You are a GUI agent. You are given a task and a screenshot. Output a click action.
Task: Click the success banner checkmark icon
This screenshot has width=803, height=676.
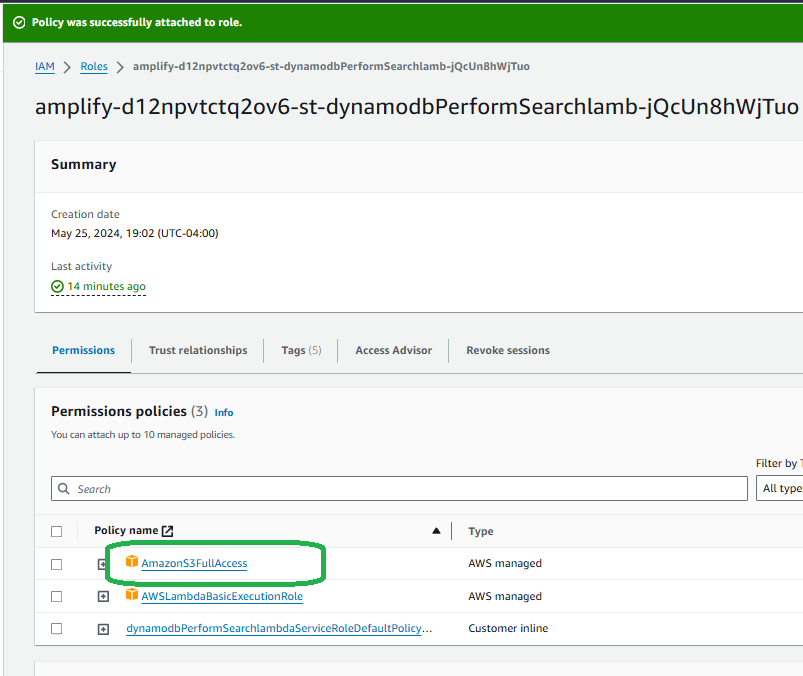(x=19, y=23)
